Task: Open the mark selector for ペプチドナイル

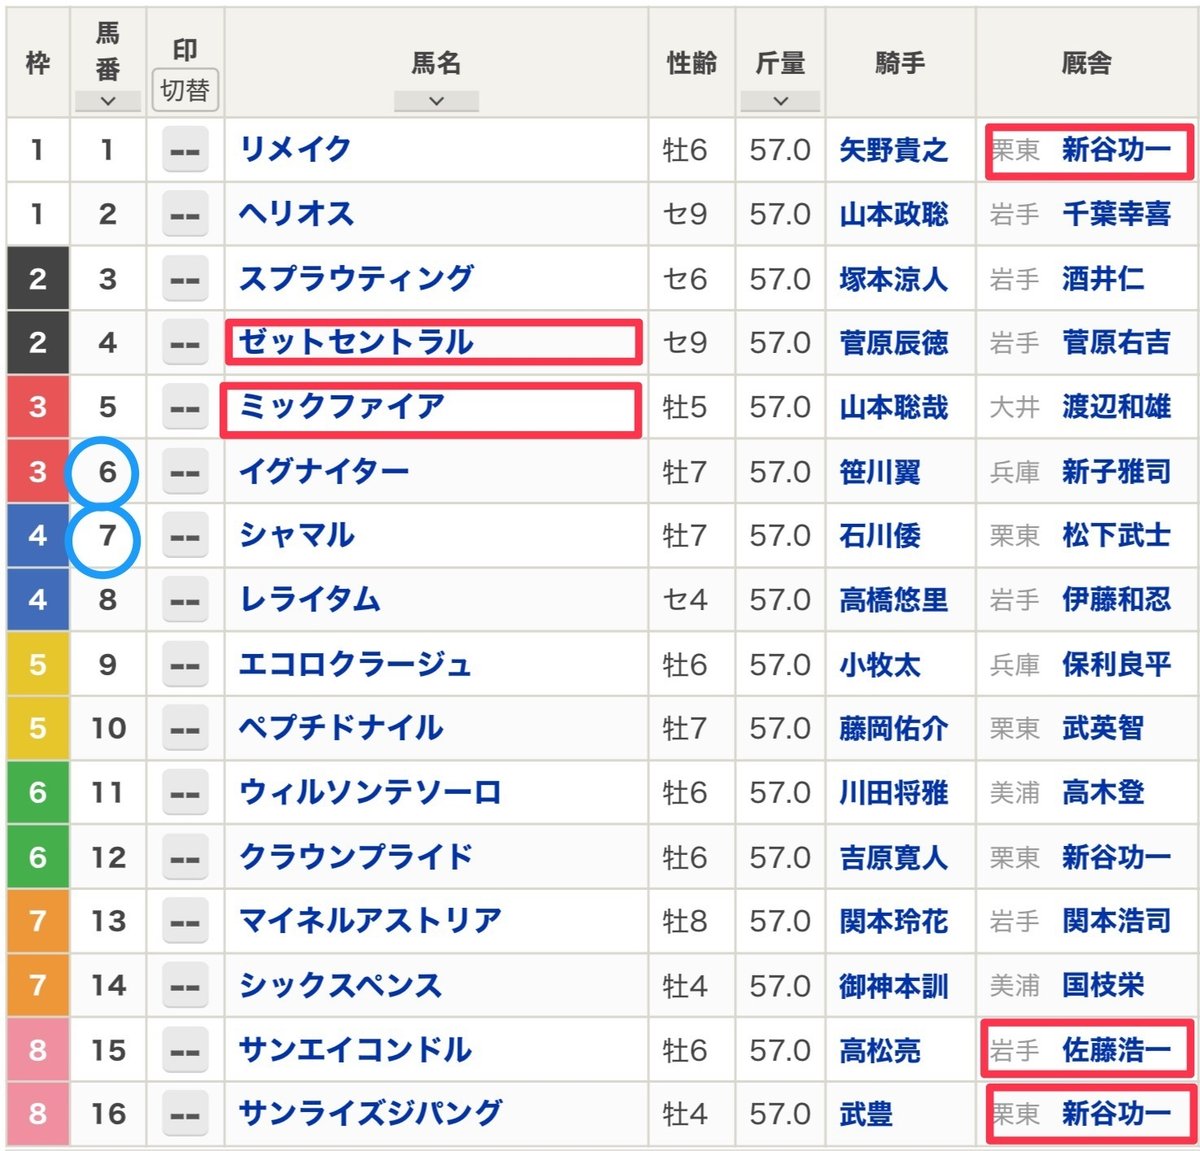Action: pos(184,729)
